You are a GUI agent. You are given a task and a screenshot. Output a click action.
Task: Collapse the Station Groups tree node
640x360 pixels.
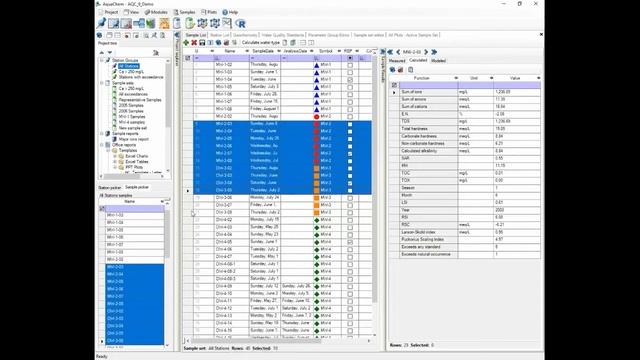pos(102,60)
